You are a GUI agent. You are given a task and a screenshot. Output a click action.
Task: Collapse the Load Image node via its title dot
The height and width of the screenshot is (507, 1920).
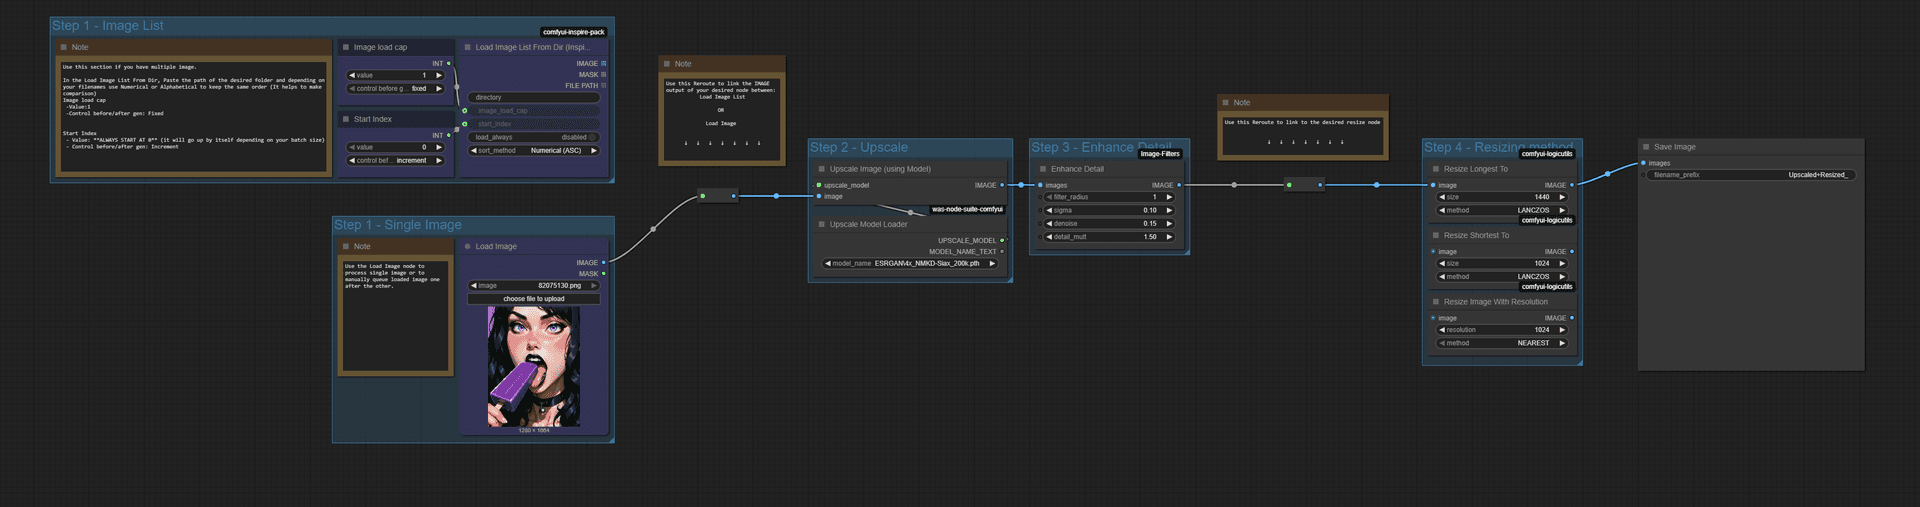tap(468, 246)
